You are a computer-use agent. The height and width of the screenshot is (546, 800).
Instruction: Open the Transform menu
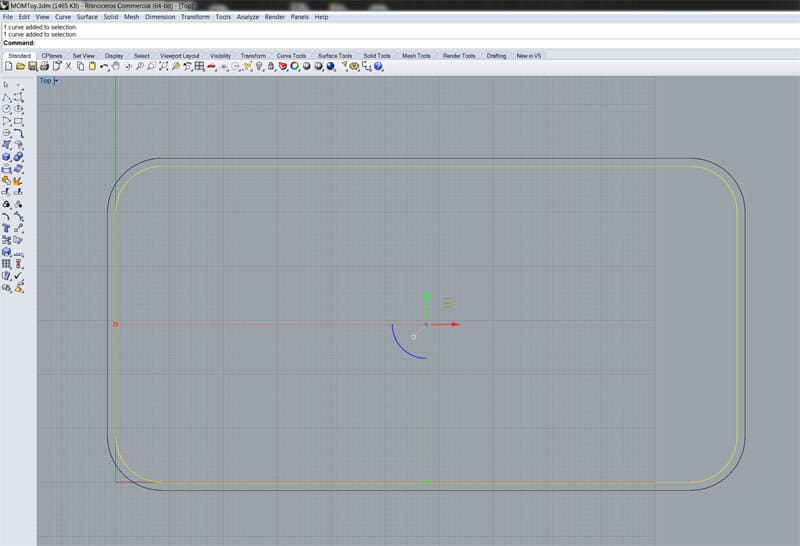click(x=195, y=17)
